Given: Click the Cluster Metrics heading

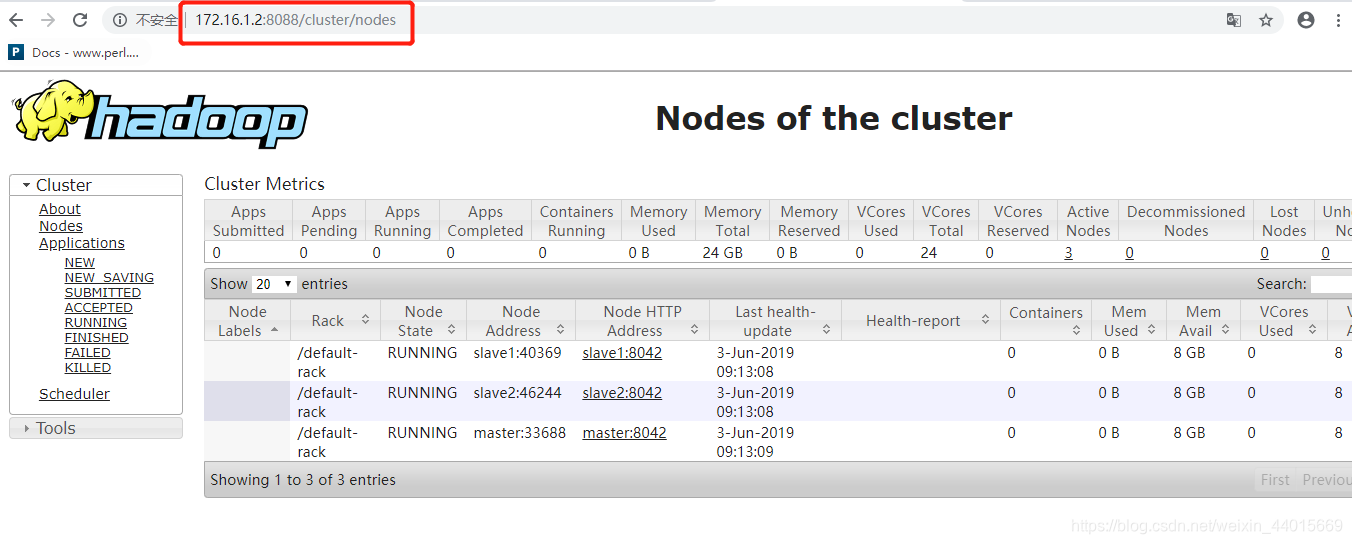Looking at the screenshot, I should [265, 184].
